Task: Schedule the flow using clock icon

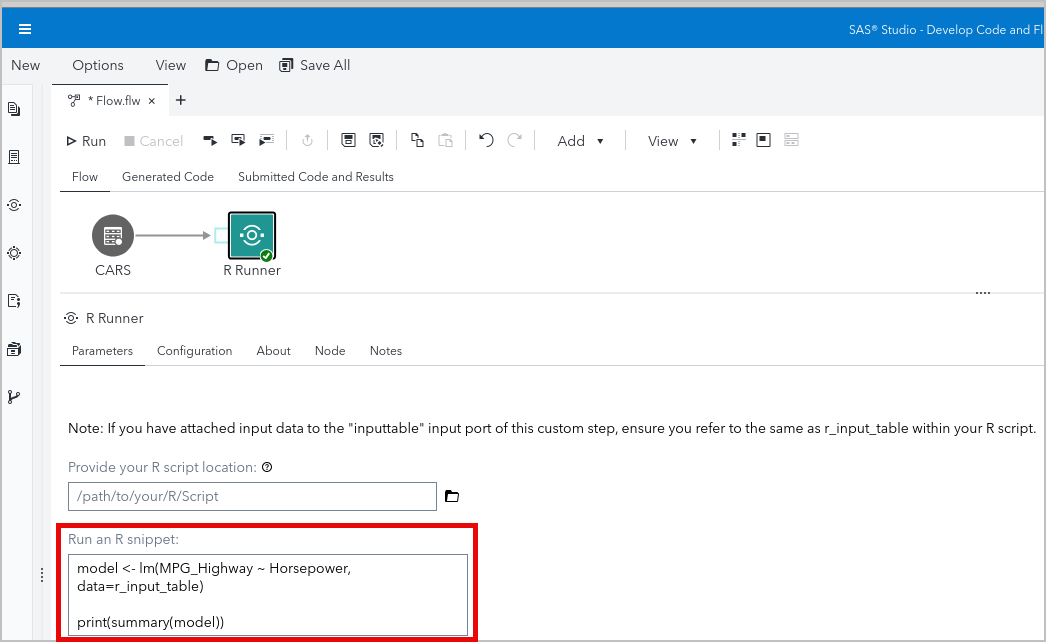Action: (x=307, y=140)
